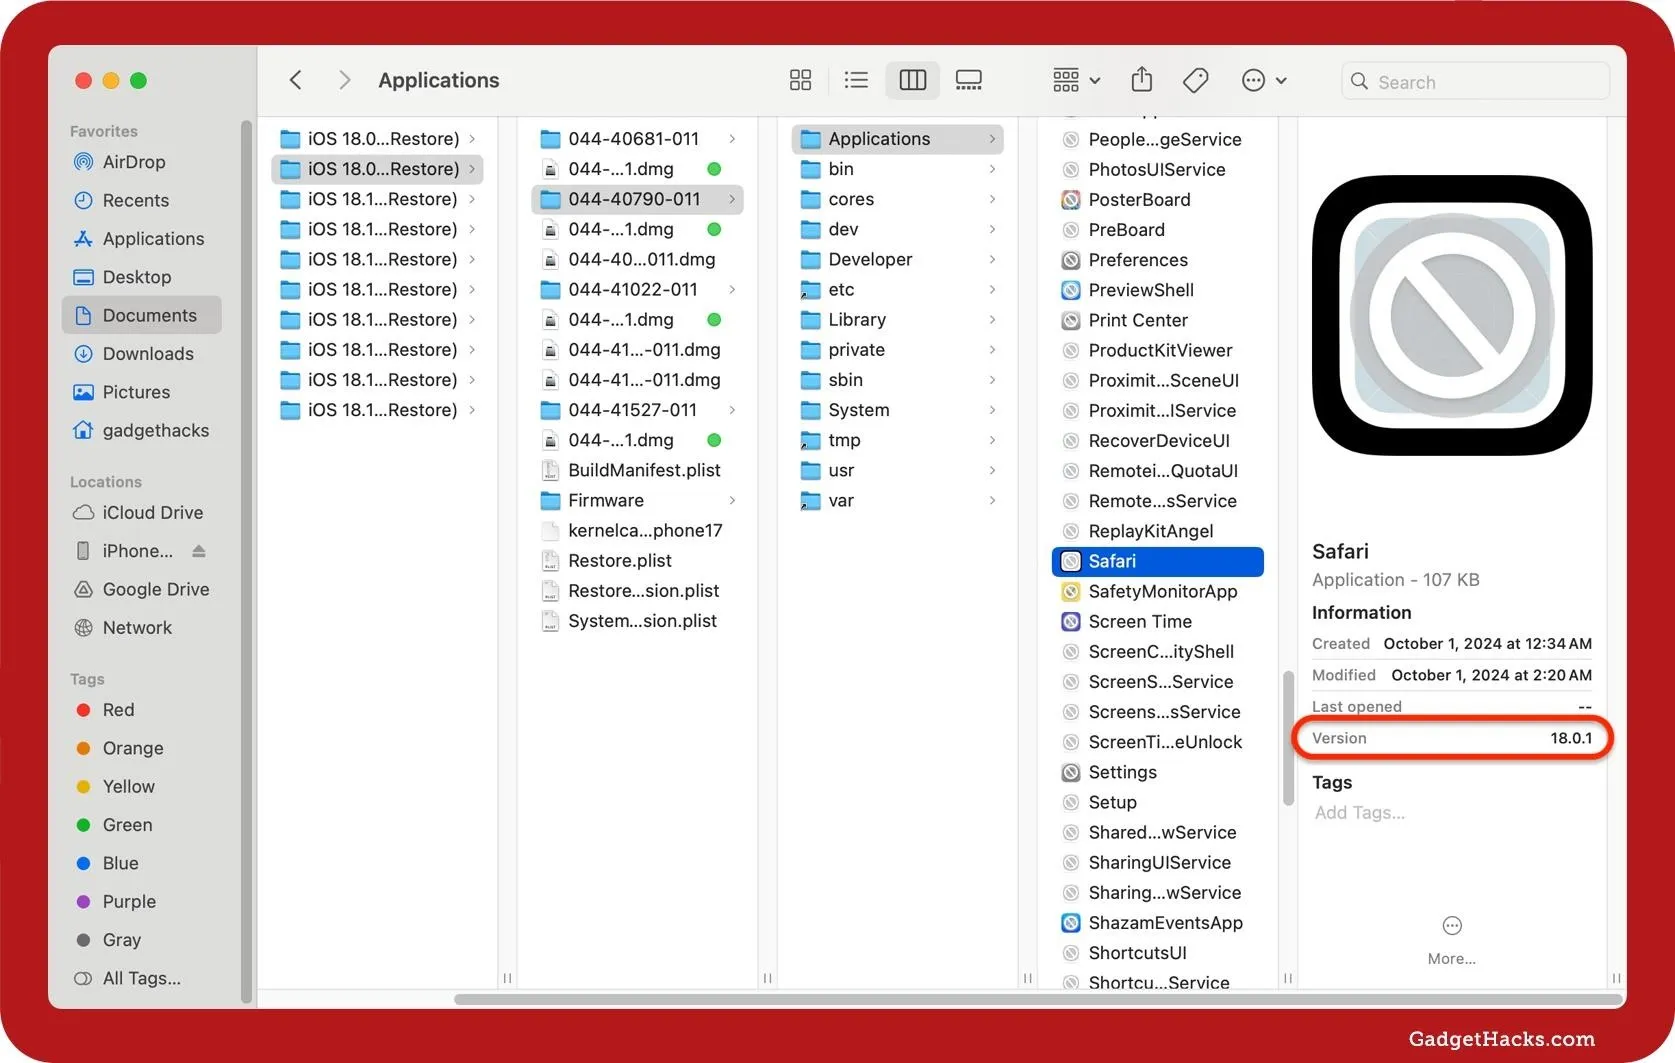Click the Search field

pos(1475,82)
